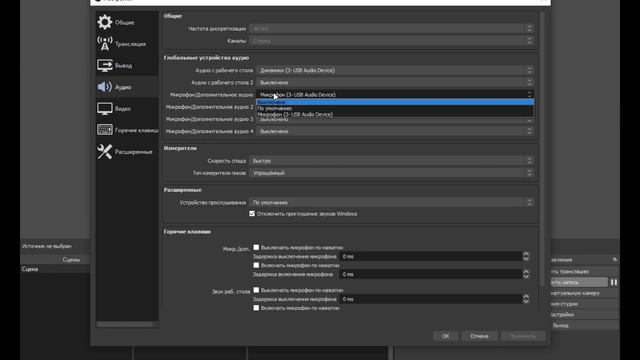Open the Частота дискретизации dropdown
Screen dimensions: 640x360
pyautogui.click(x=392, y=29)
